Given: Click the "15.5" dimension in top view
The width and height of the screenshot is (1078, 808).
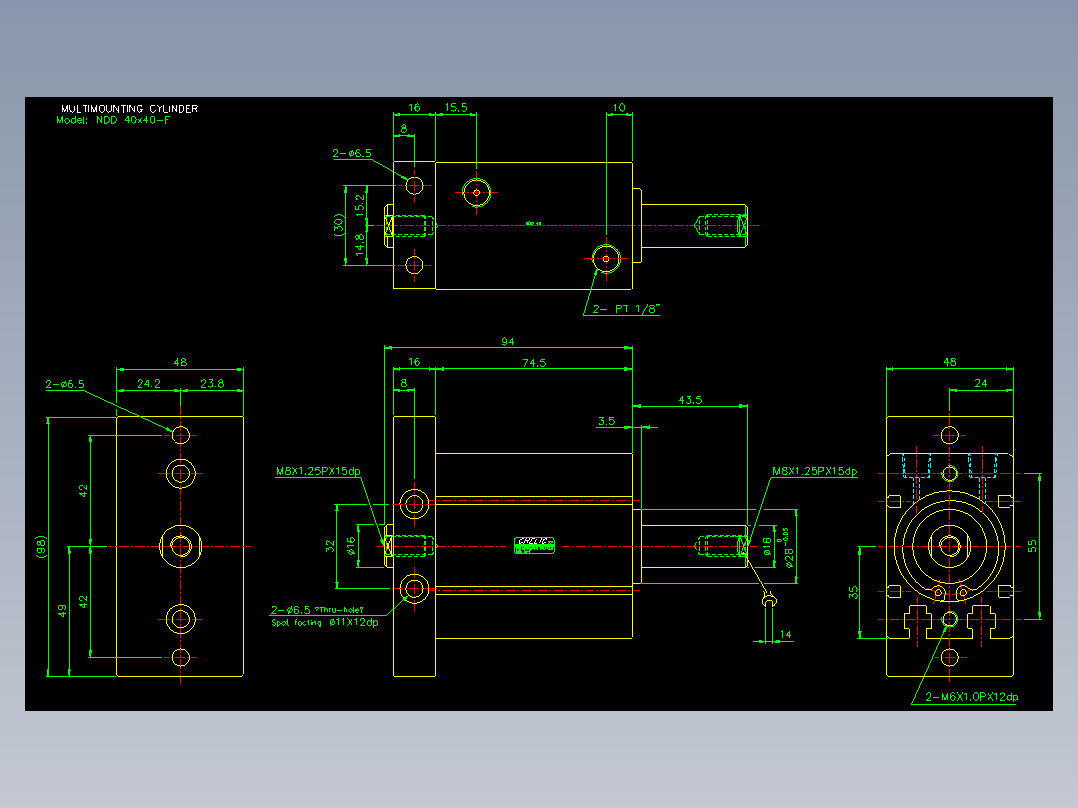Looking at the screenshot, I should [456, 107].
